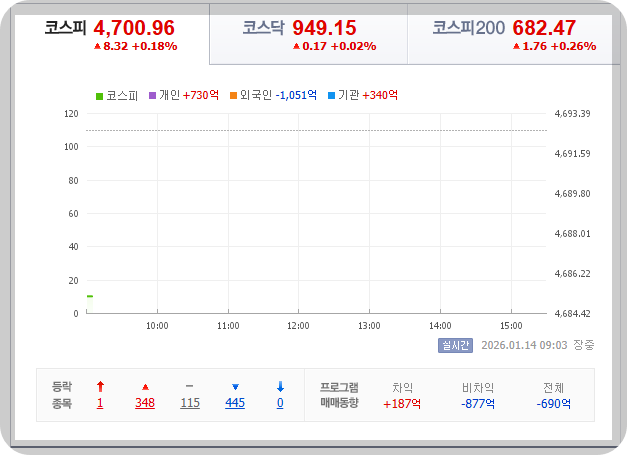This screenshot has height=455, width=627.
Task: Click the 코스피200 change 1.76 +0.26%
Action: click(x=555, y=46)
